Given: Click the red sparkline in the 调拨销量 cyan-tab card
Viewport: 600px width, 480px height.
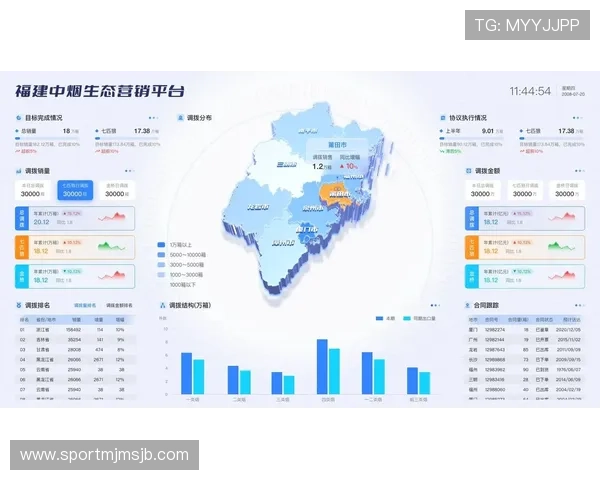Looking at the screenshot, I should coord(112,275).
